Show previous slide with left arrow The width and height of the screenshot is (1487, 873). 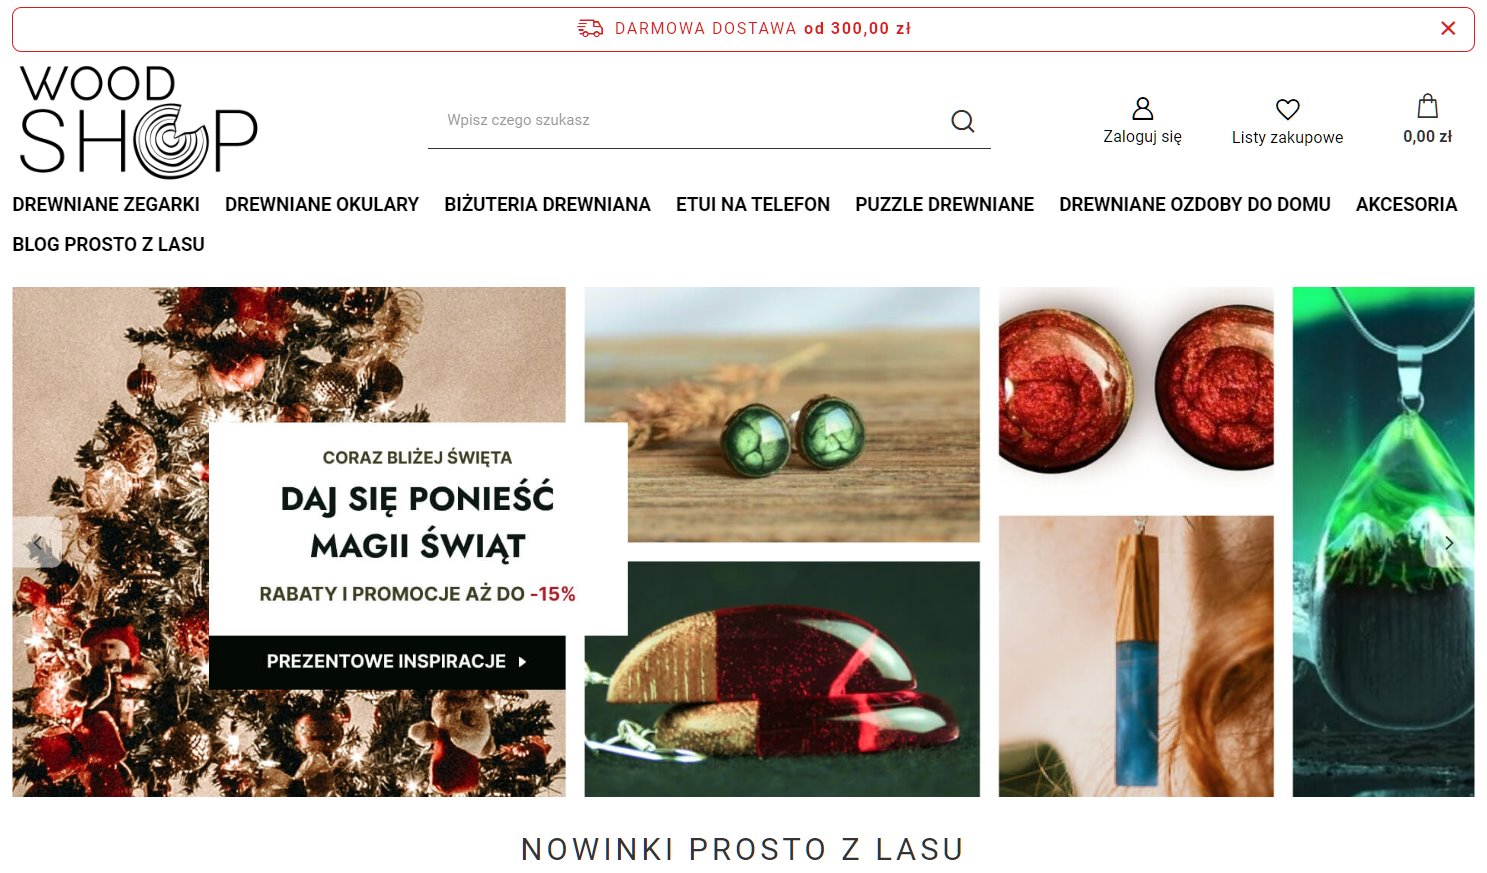pos(37,543)
